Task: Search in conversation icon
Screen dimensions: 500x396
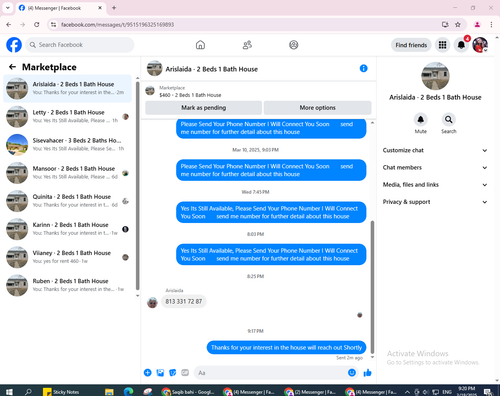Action: (x=449, y=119)
